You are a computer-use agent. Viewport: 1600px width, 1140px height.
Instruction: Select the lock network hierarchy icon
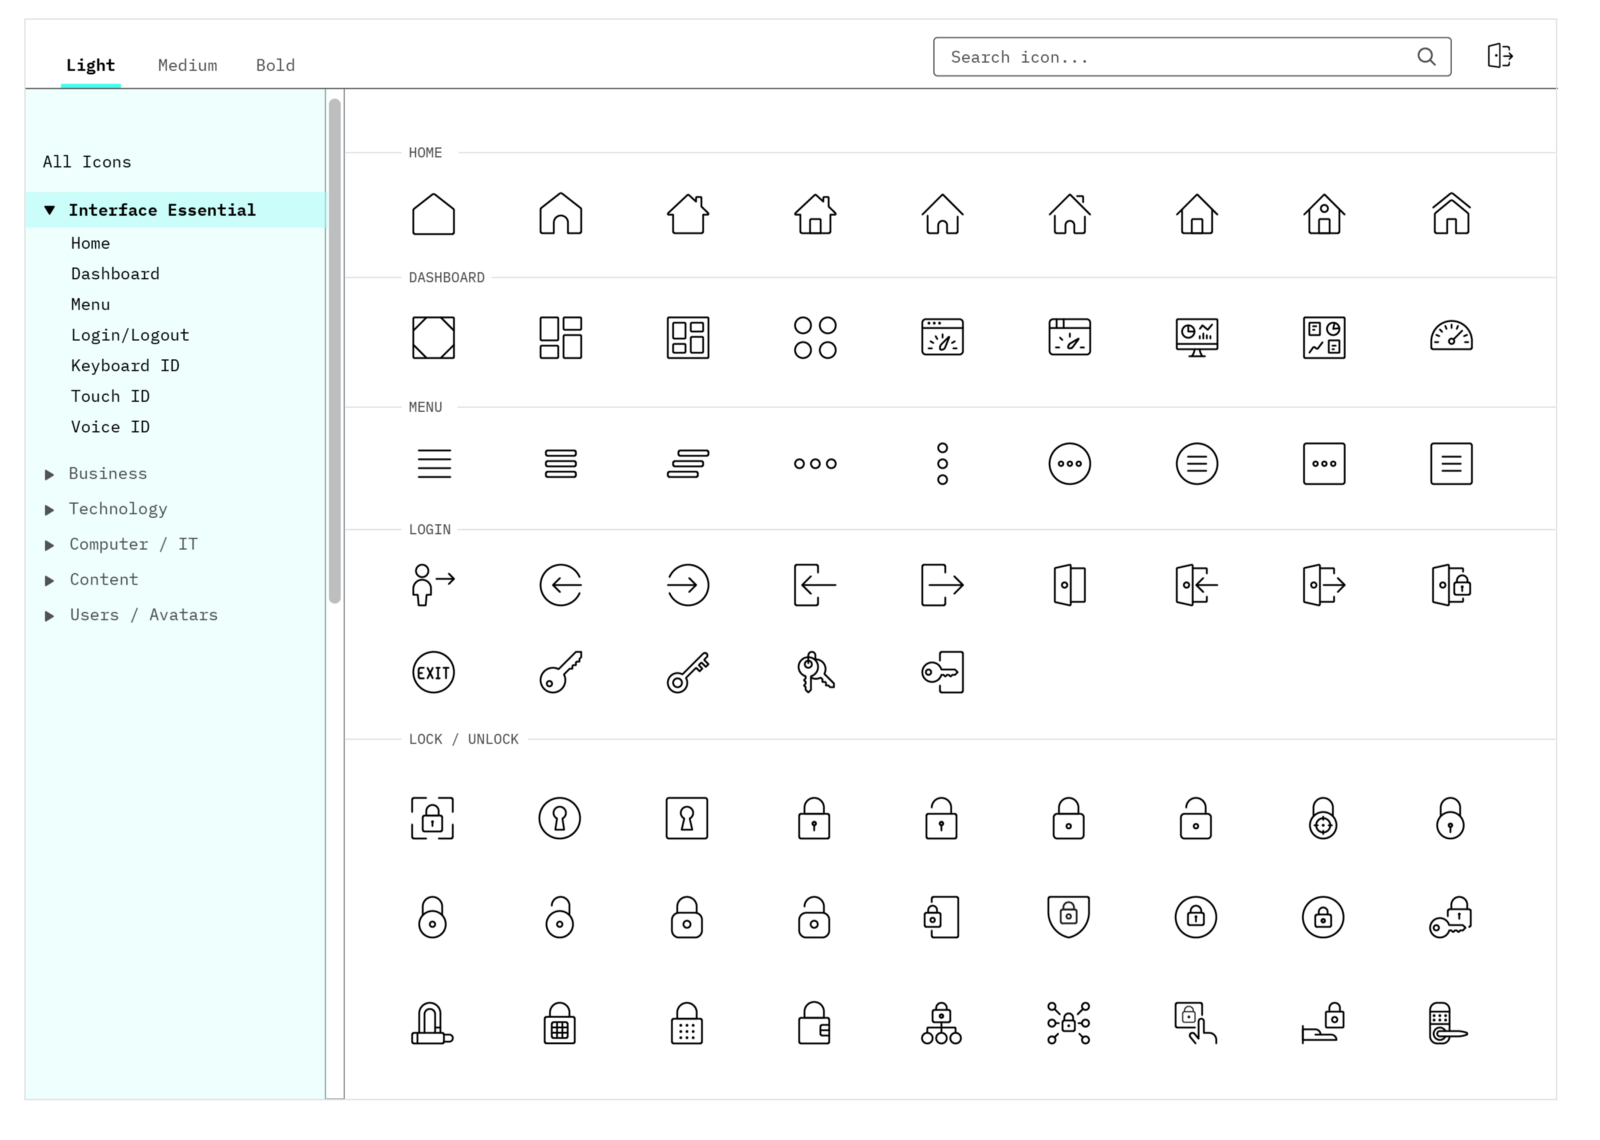click(x=941, y=1024)
